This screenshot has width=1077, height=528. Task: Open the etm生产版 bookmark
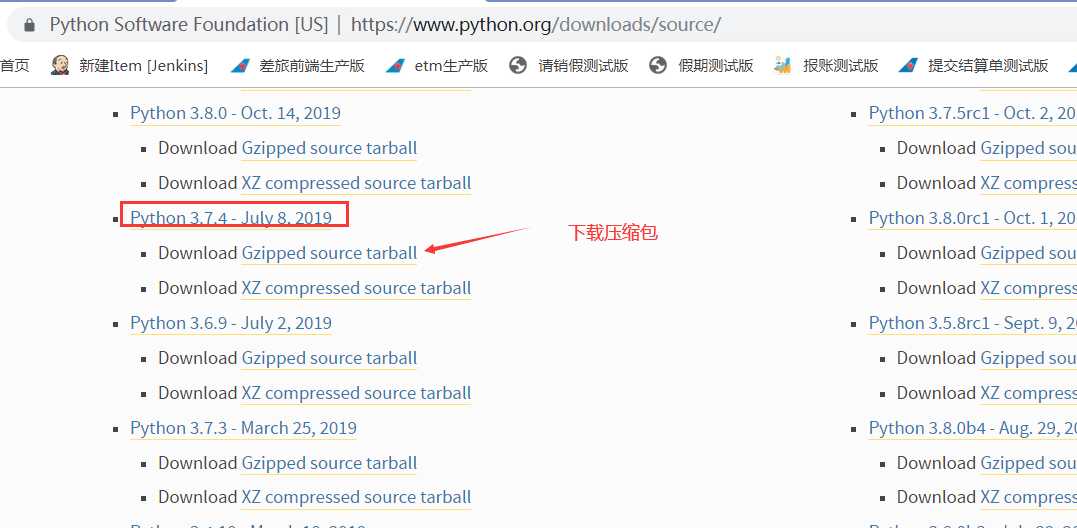[451, 66]
